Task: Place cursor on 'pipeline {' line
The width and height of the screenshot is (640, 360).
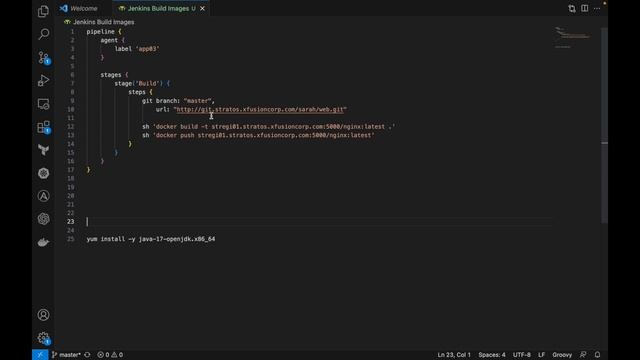Action: tap(104, 31)
